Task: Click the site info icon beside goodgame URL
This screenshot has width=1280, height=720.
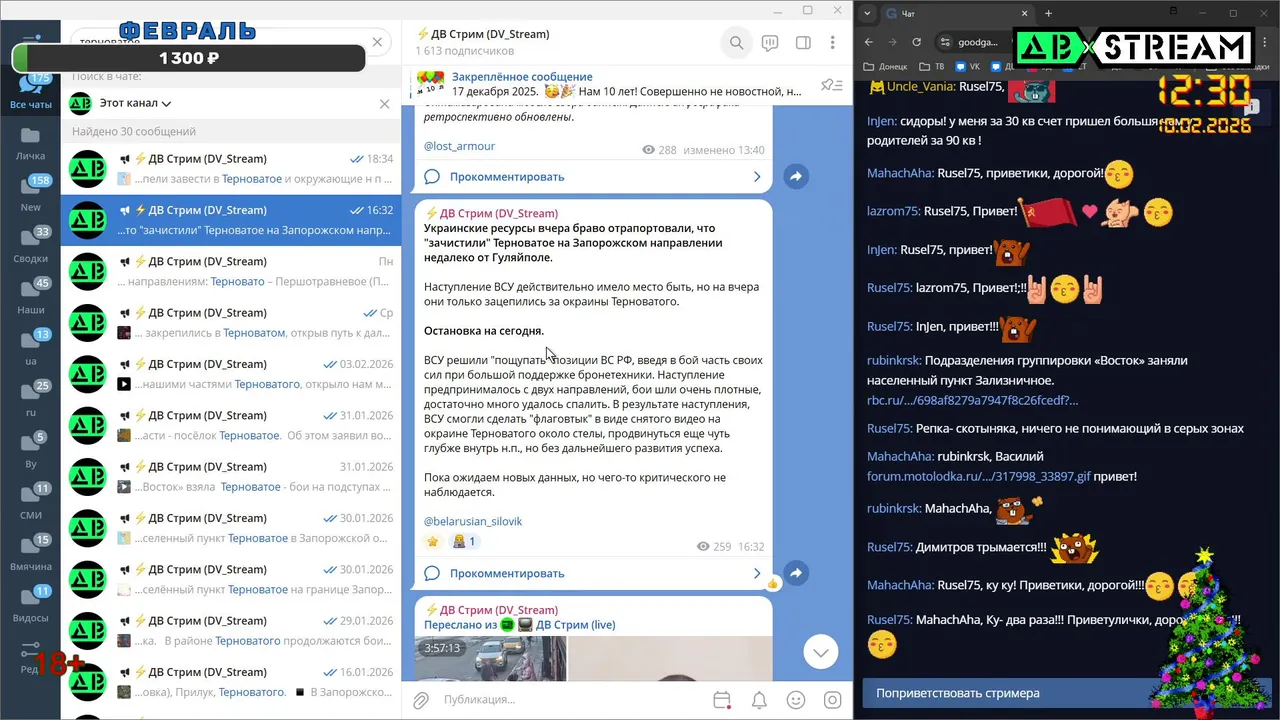Action: [x=946, y=42]
